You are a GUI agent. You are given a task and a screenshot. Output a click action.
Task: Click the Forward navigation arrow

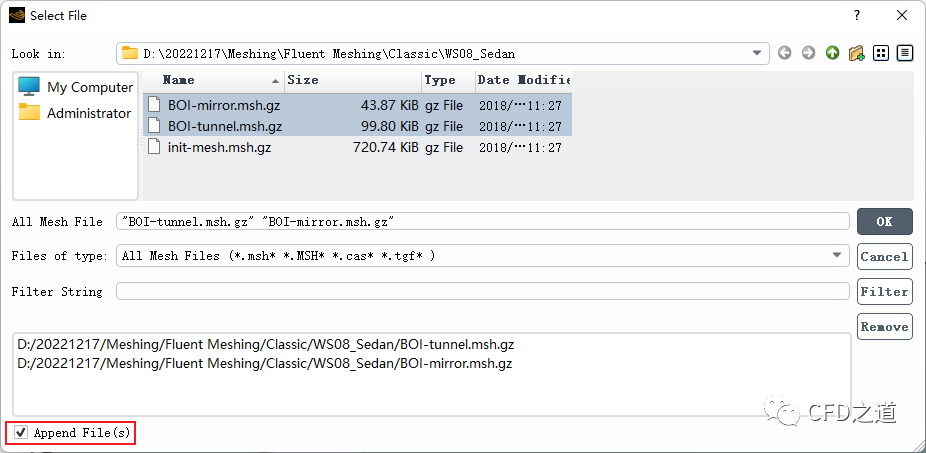point(808,53)
